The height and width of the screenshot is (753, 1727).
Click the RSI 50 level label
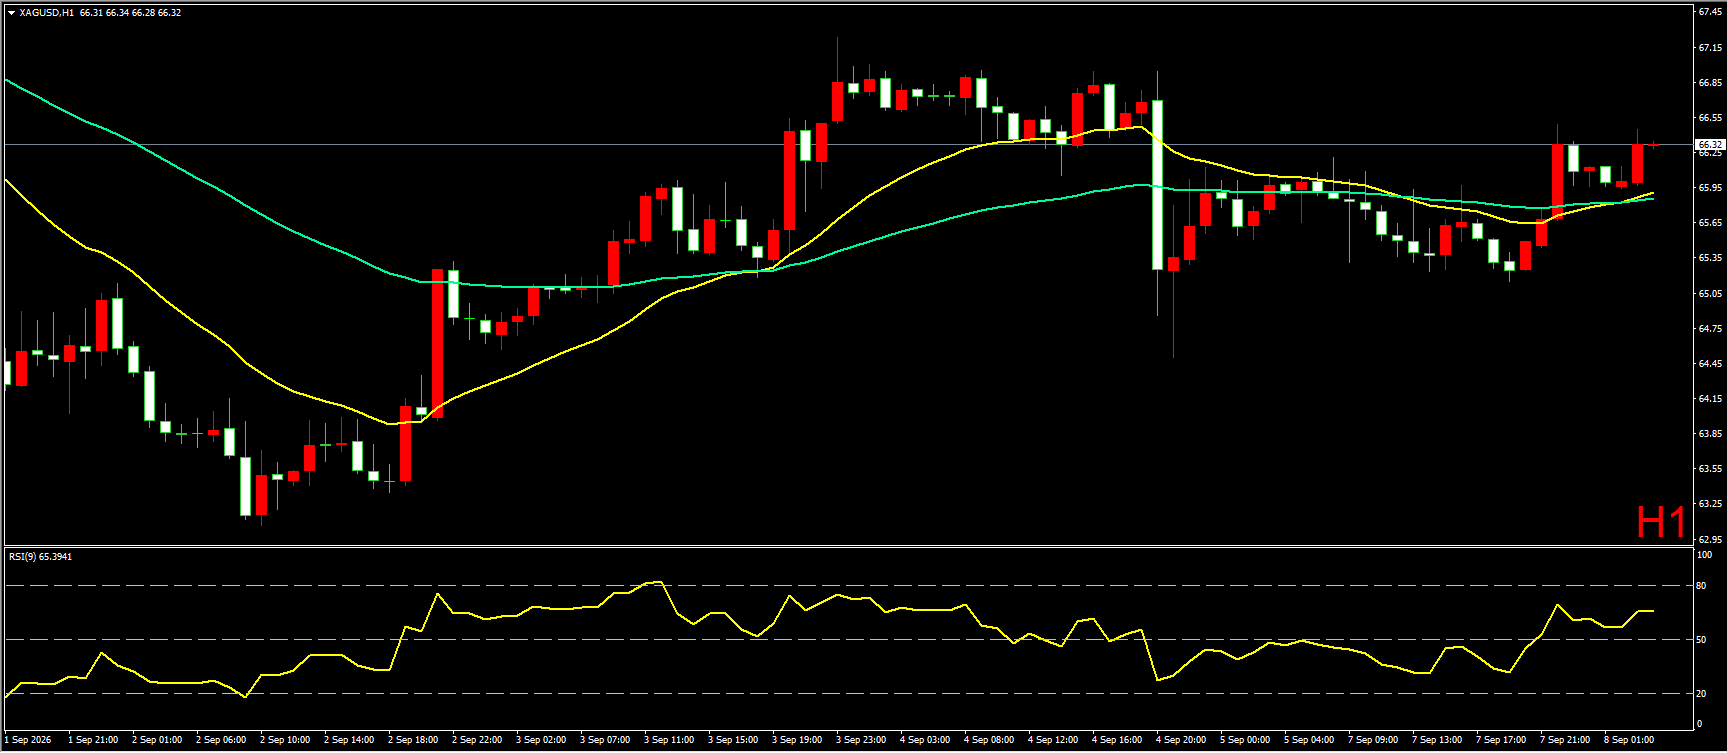pos(1703,639)
